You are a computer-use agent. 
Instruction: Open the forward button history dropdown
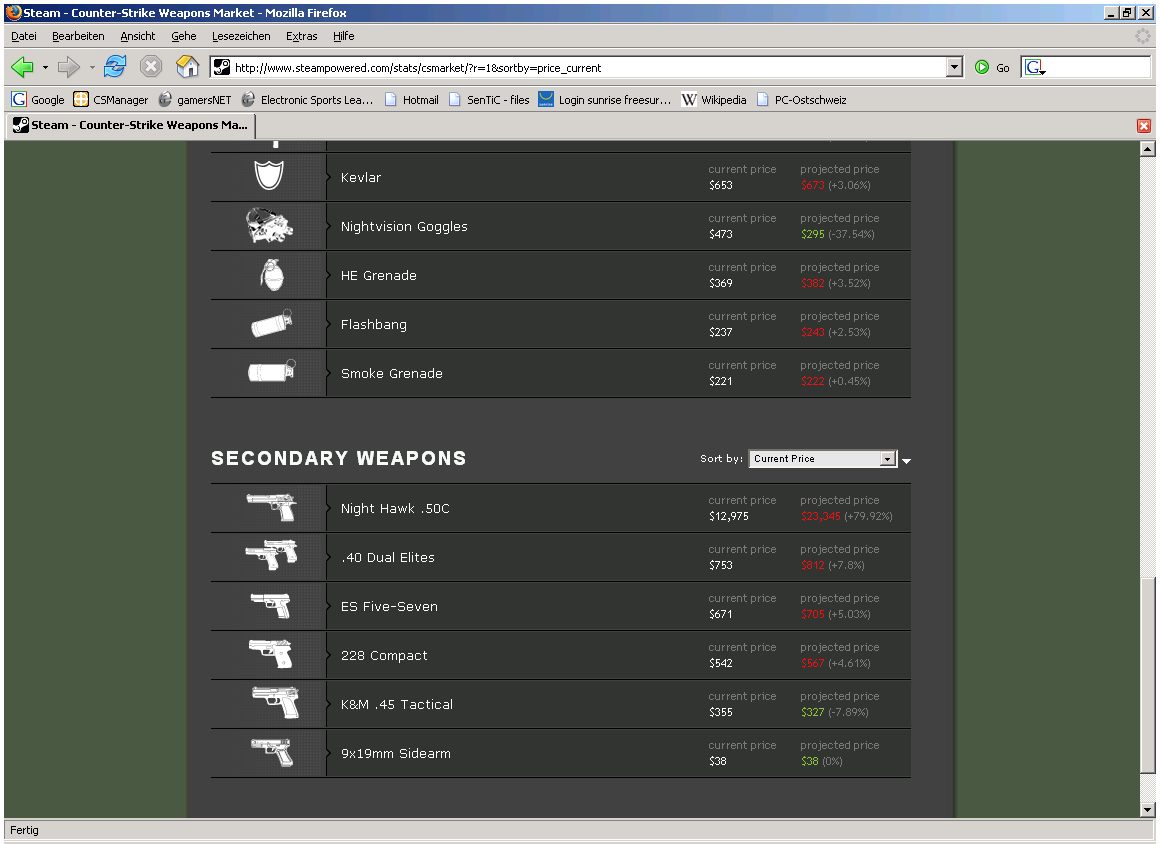(92, 67)
